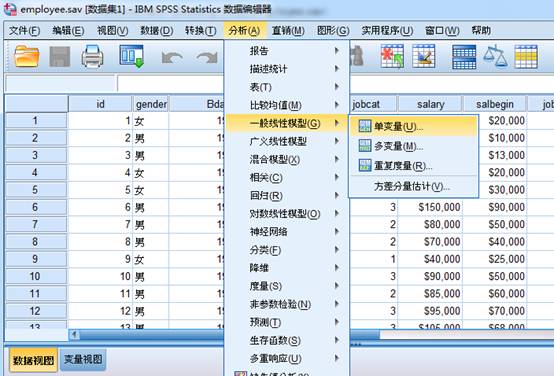Expand the 生存函数(S) submenu

pos(286,340)
